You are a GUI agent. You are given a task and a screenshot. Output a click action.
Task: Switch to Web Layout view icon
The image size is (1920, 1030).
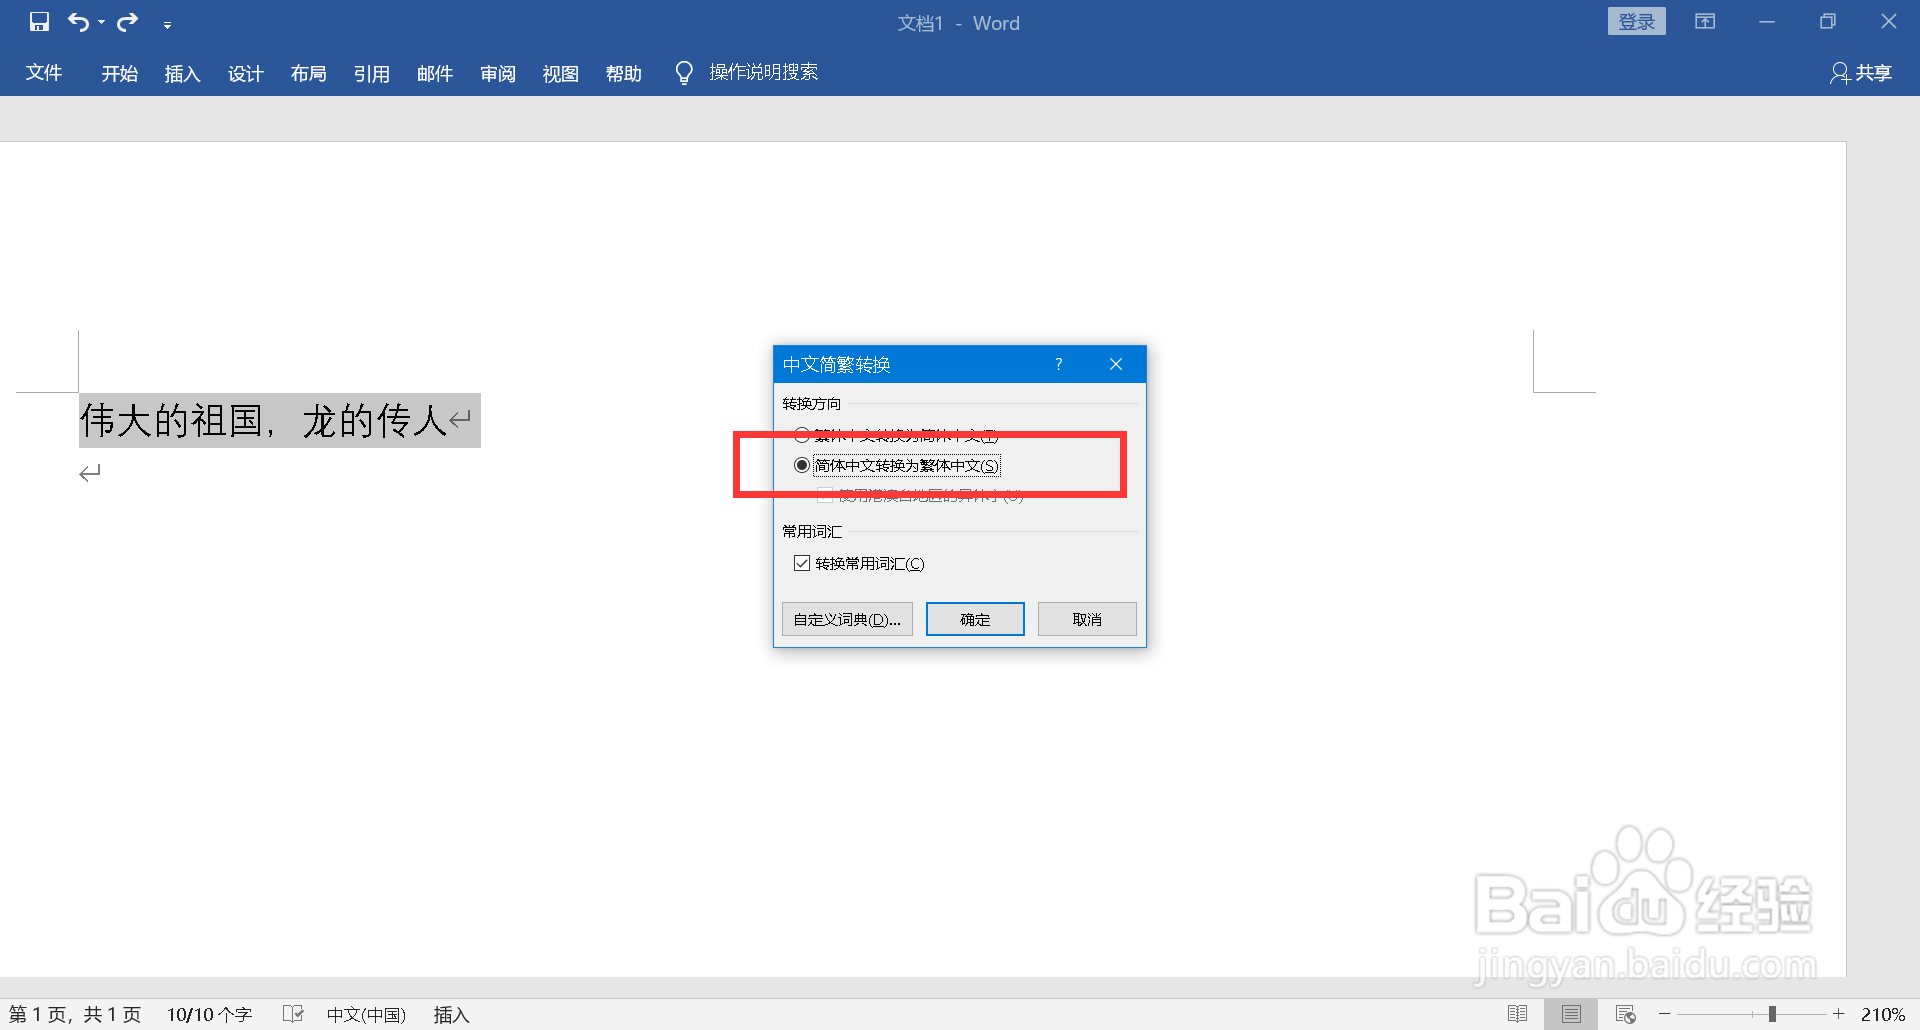1625,1014
